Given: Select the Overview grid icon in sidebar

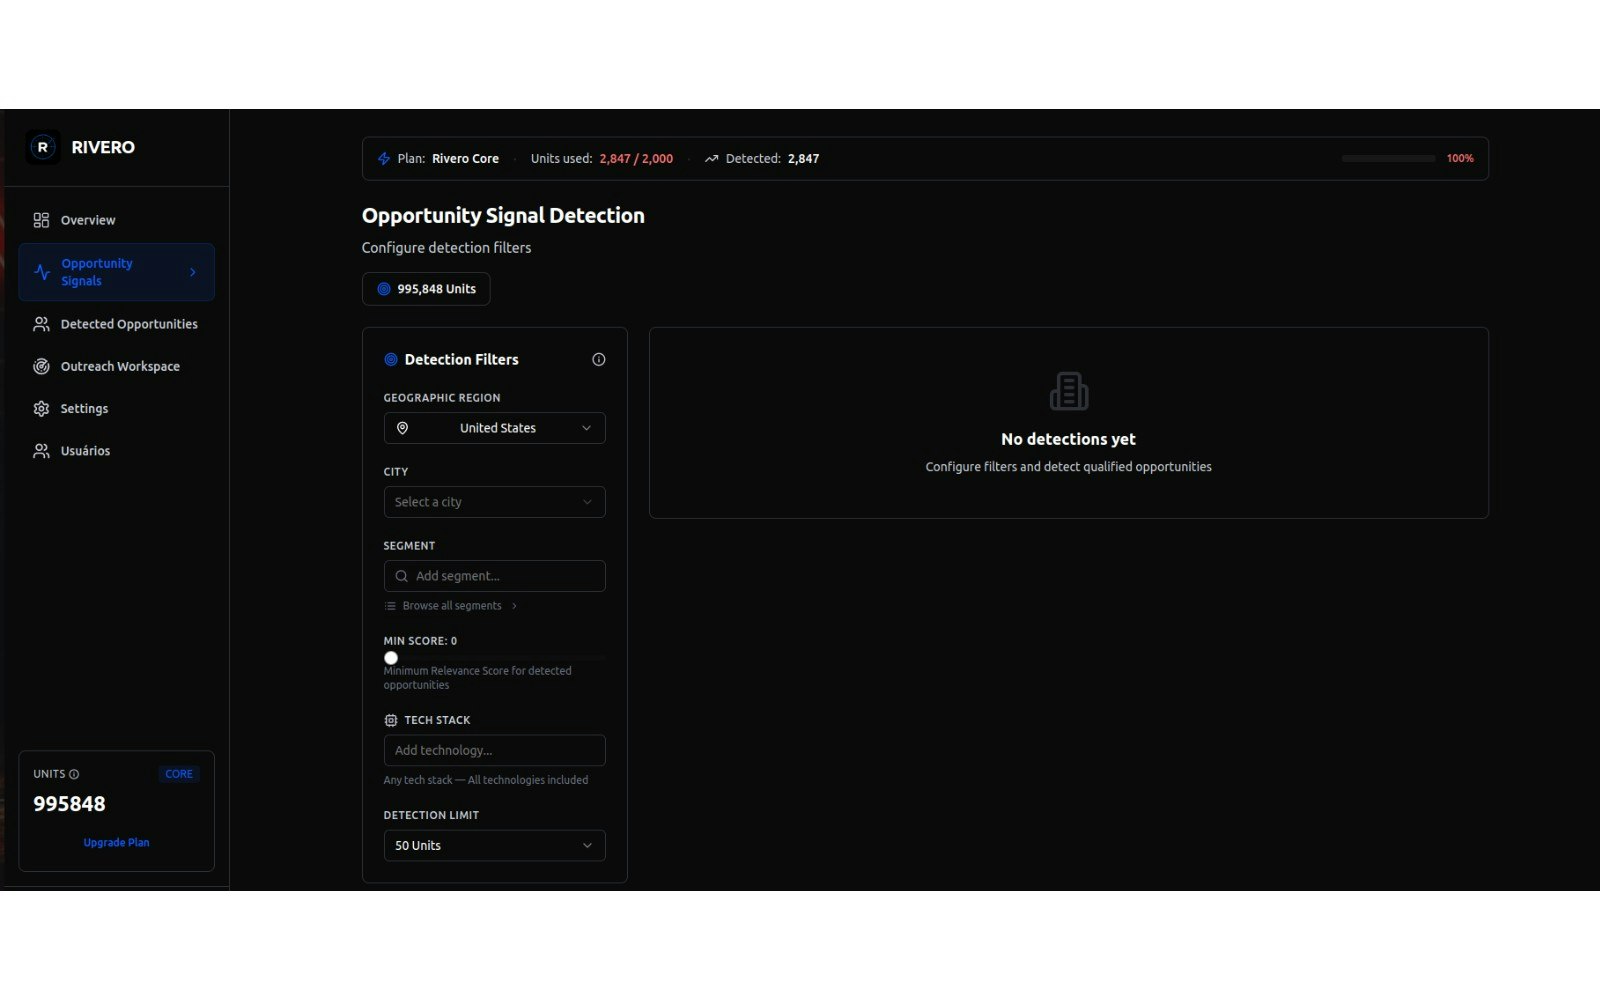Looking at the screenshot, I should [41, 220].
